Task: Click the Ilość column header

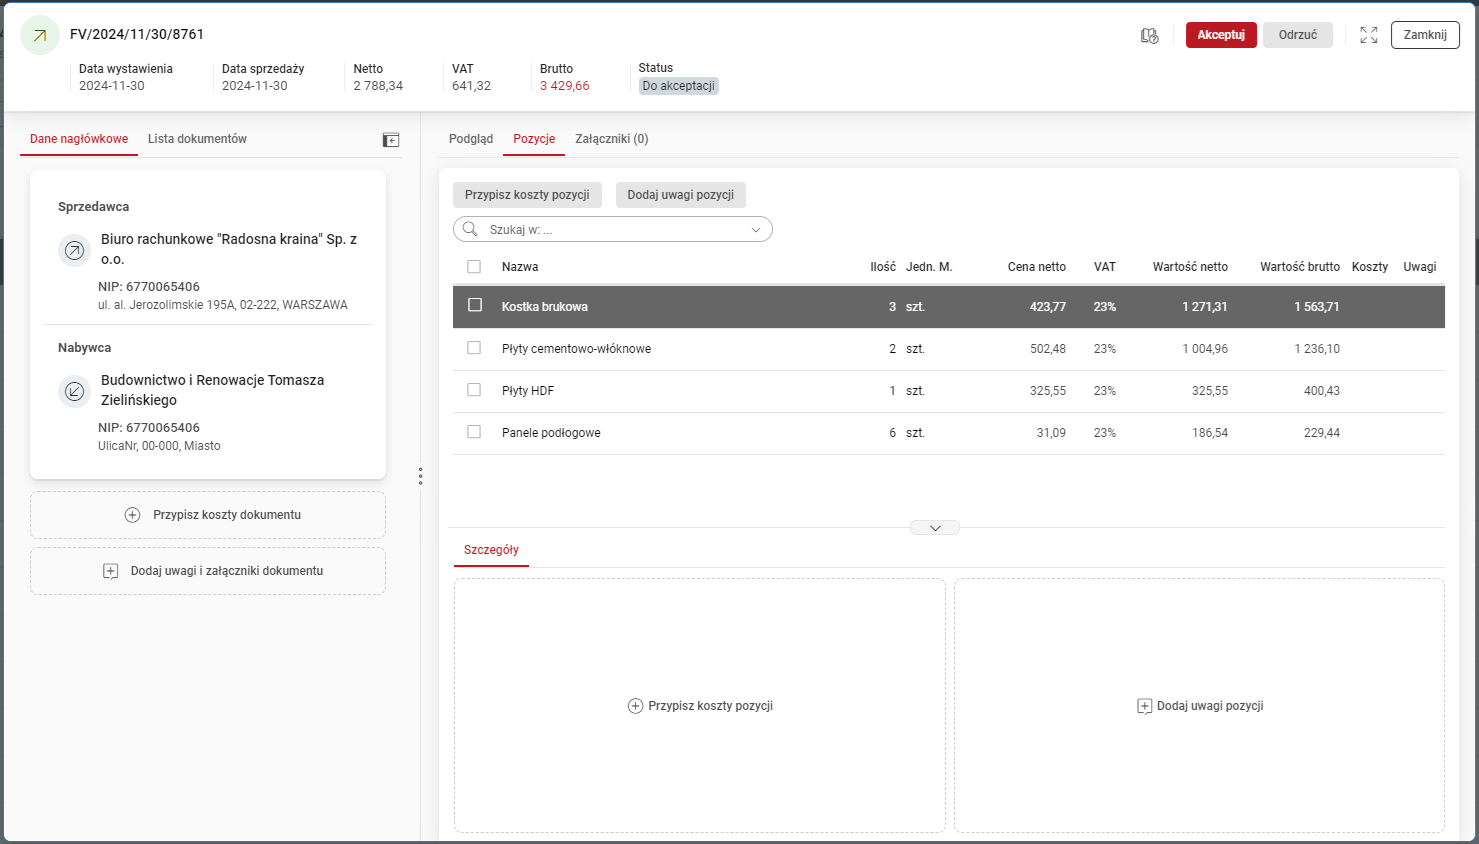Action: tap(883, 267)
